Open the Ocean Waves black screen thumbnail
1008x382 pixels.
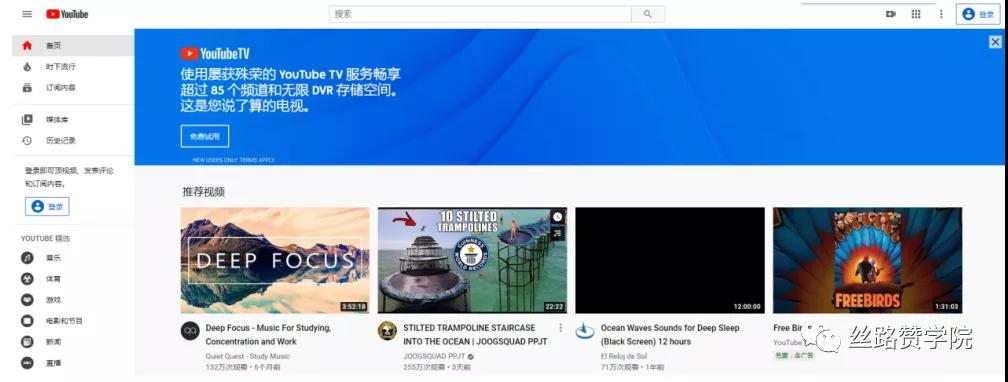[x=670, y=260]
